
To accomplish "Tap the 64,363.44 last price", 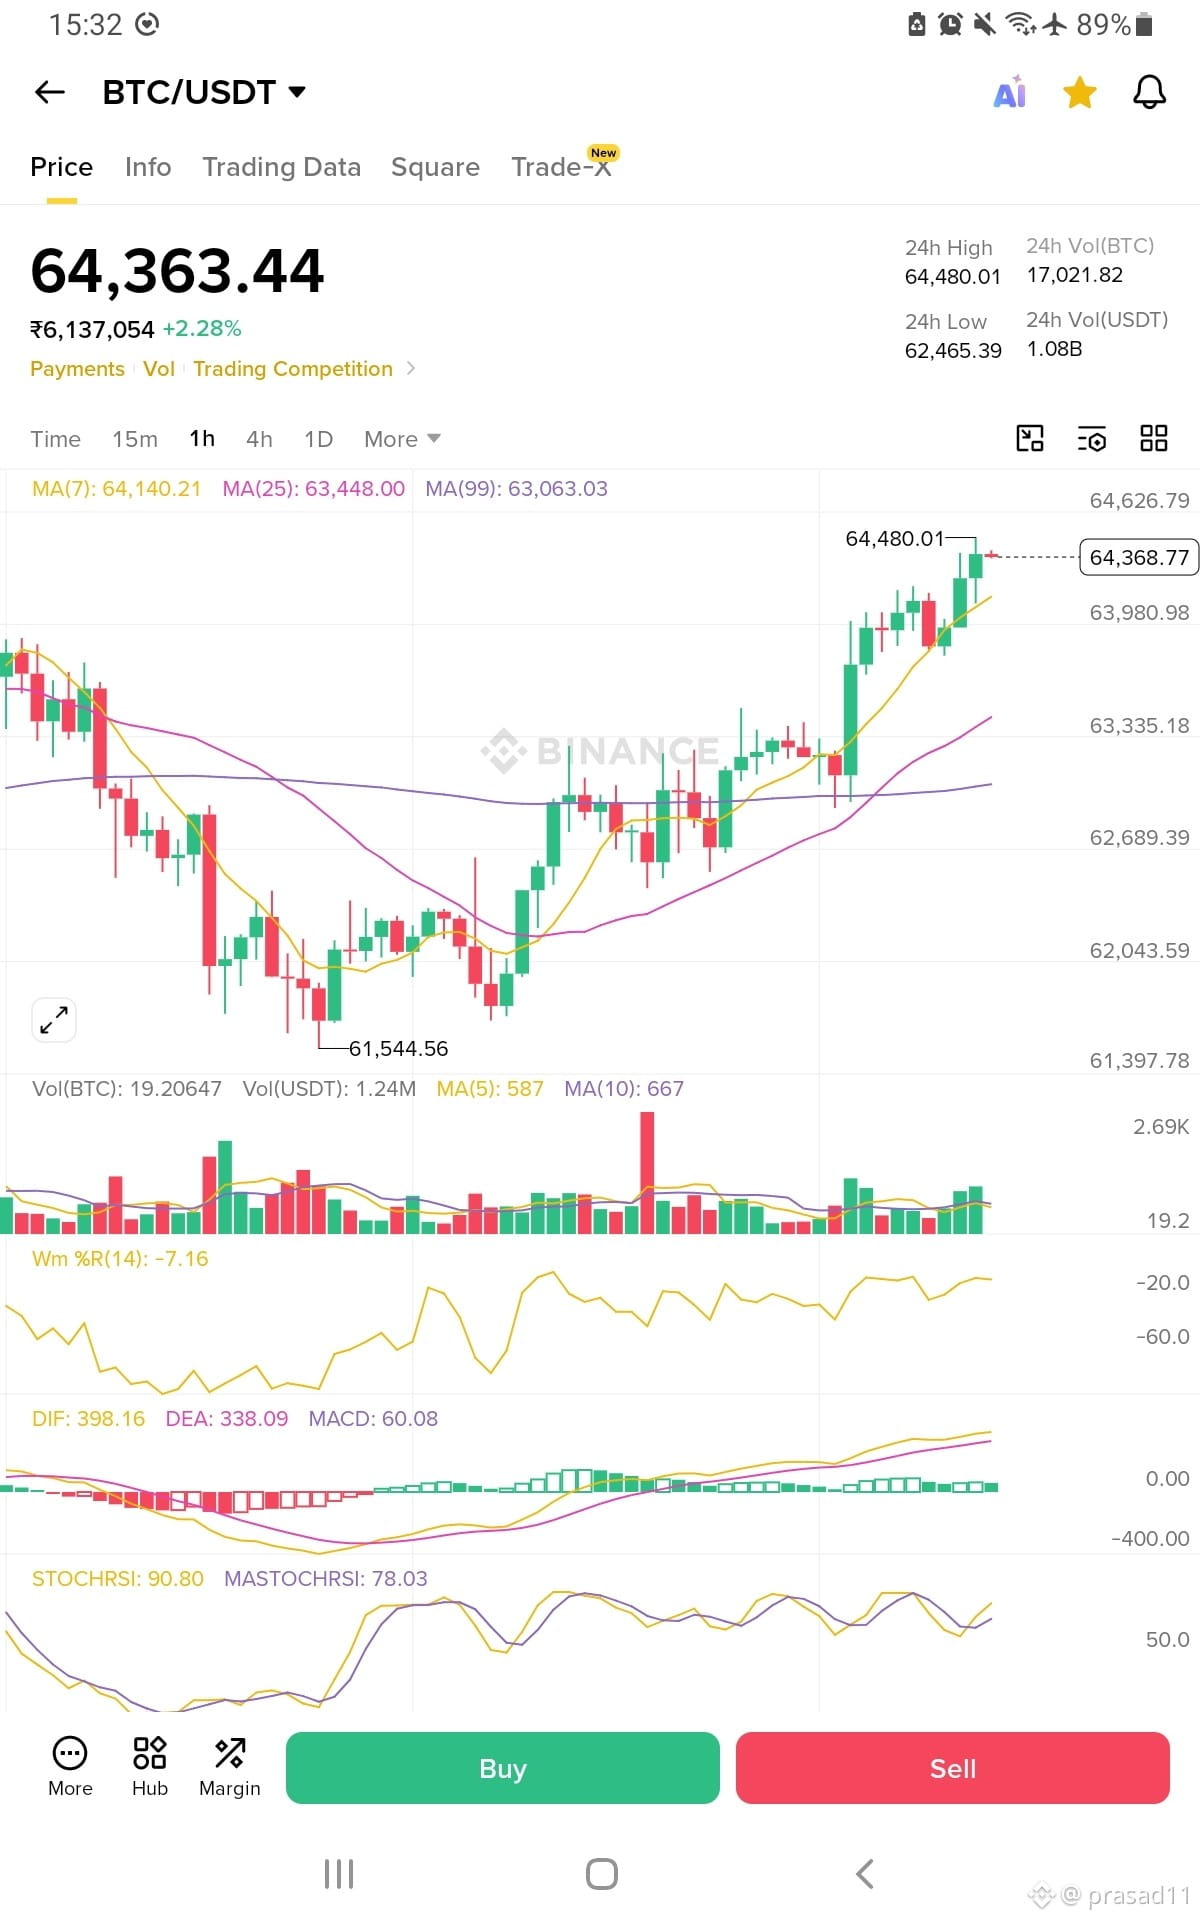I will (x=177, y=271).
